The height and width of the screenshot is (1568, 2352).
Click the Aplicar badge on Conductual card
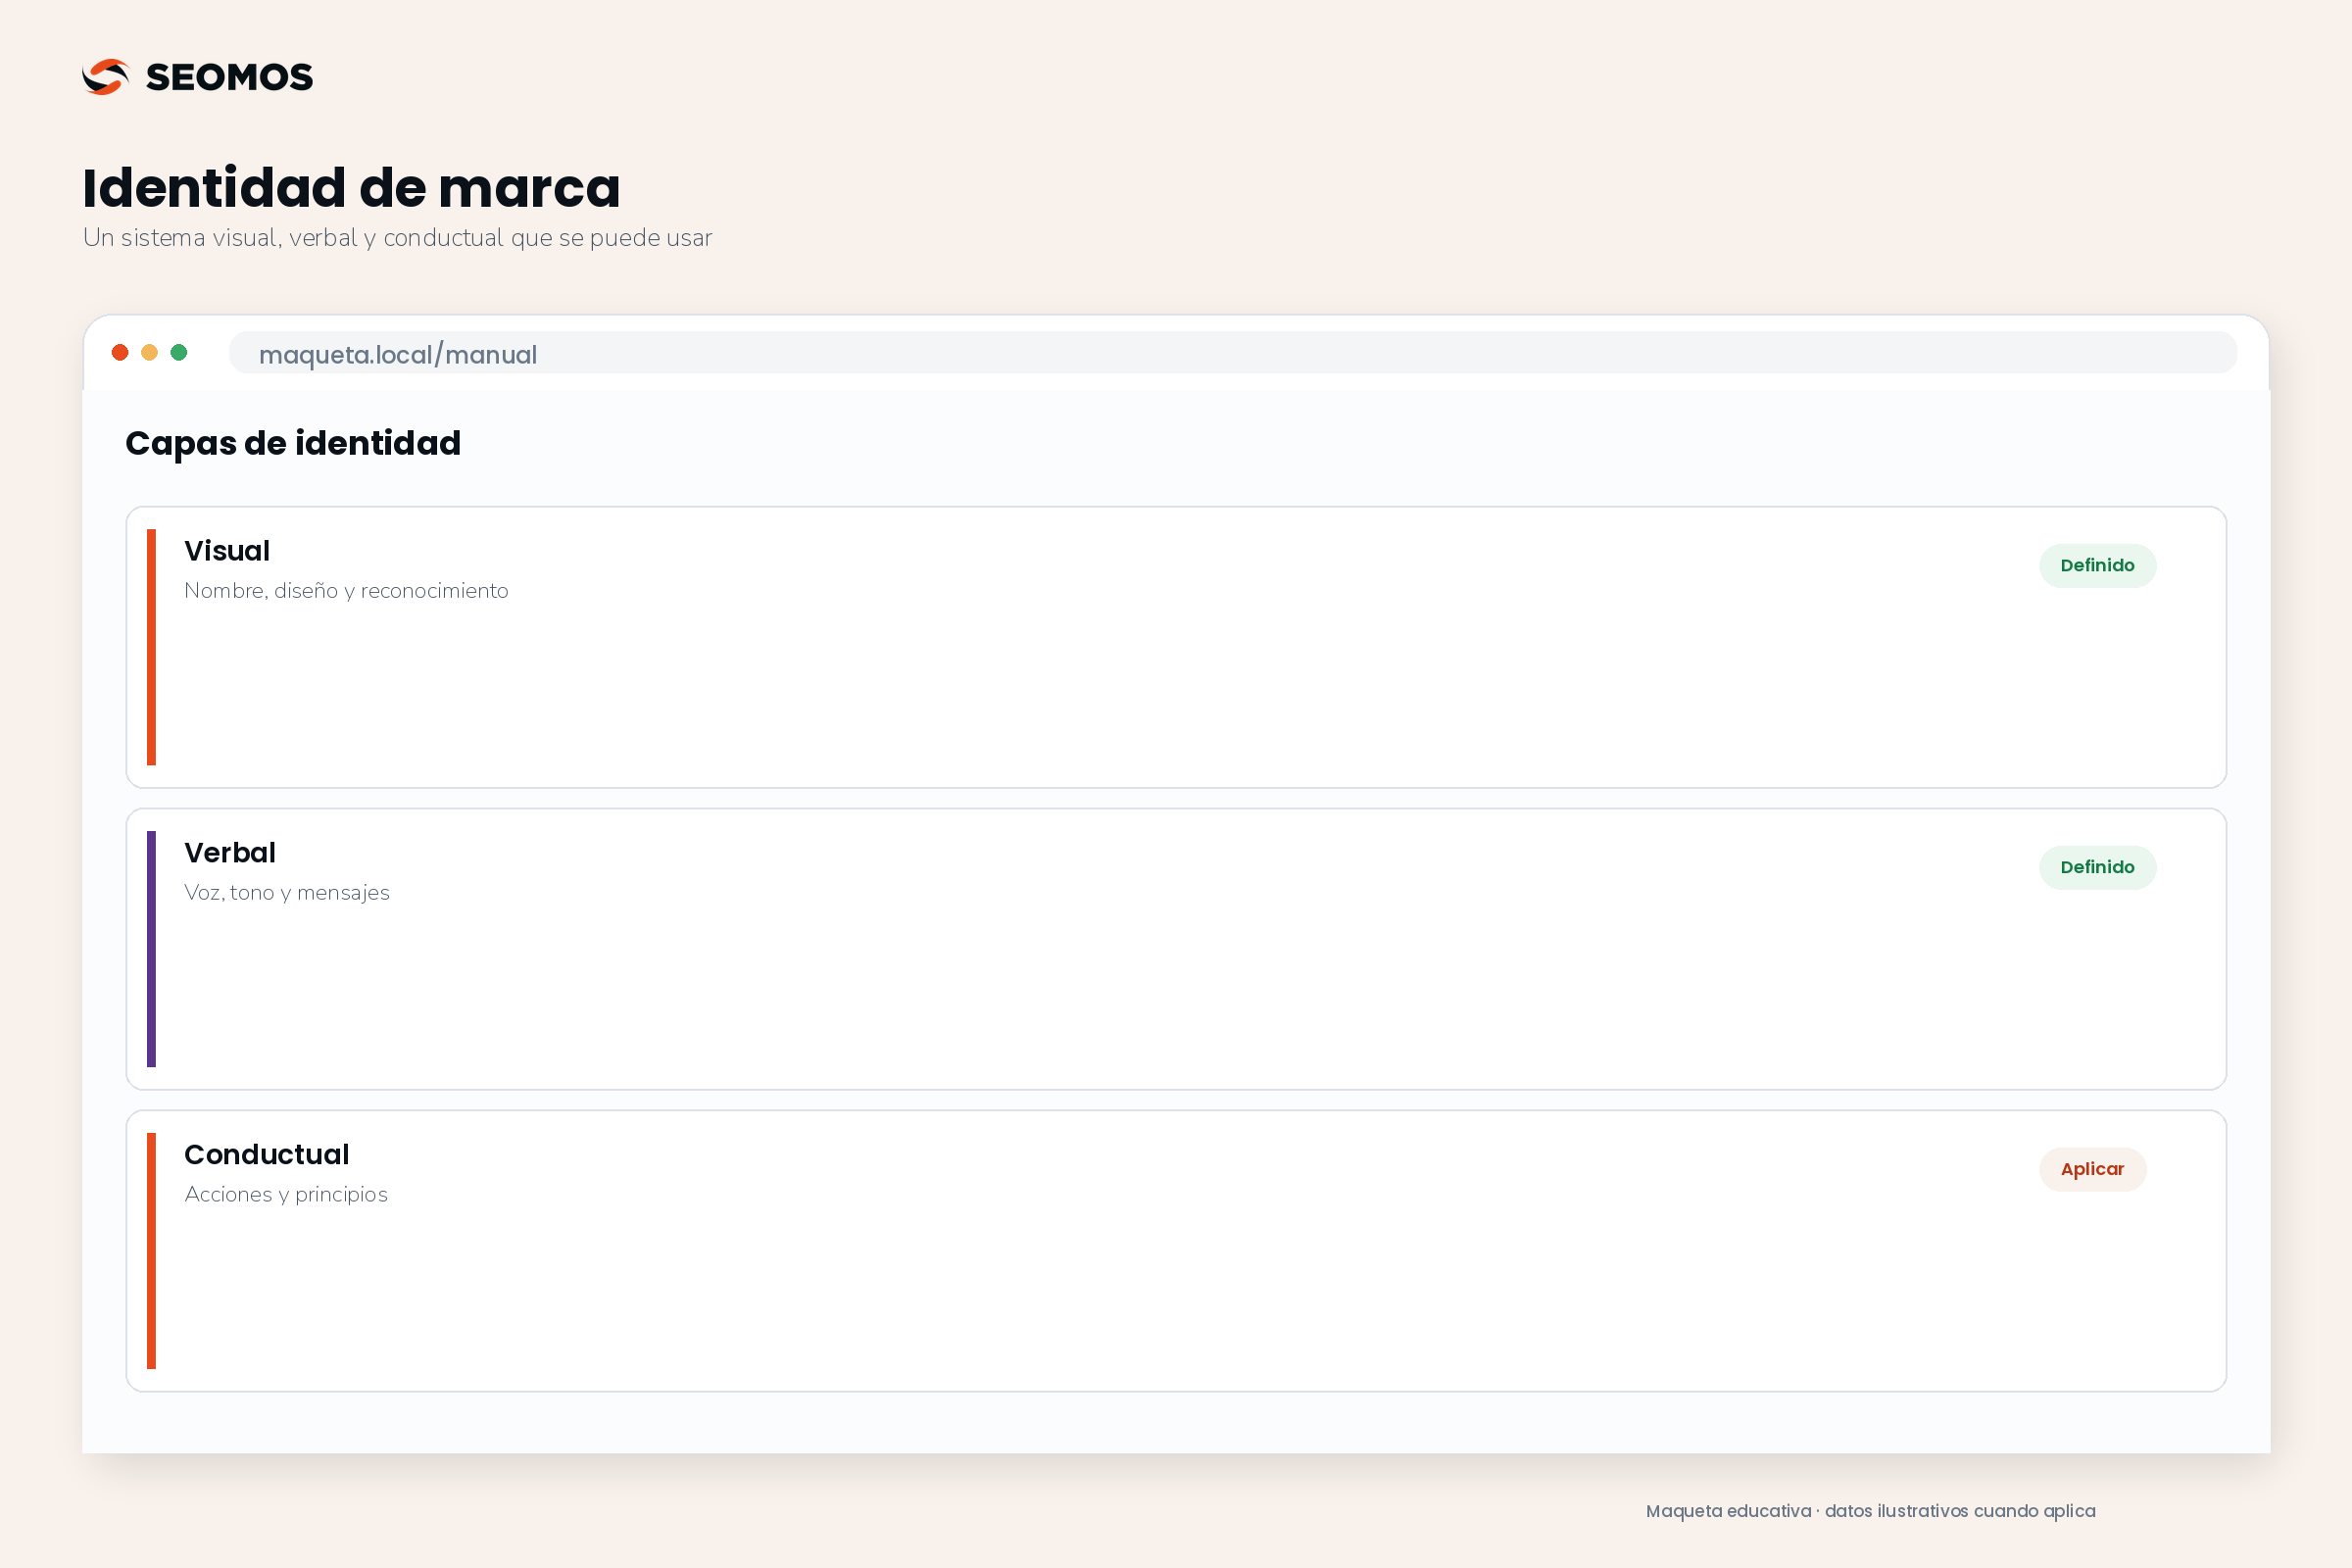tap(2092, 1170)
